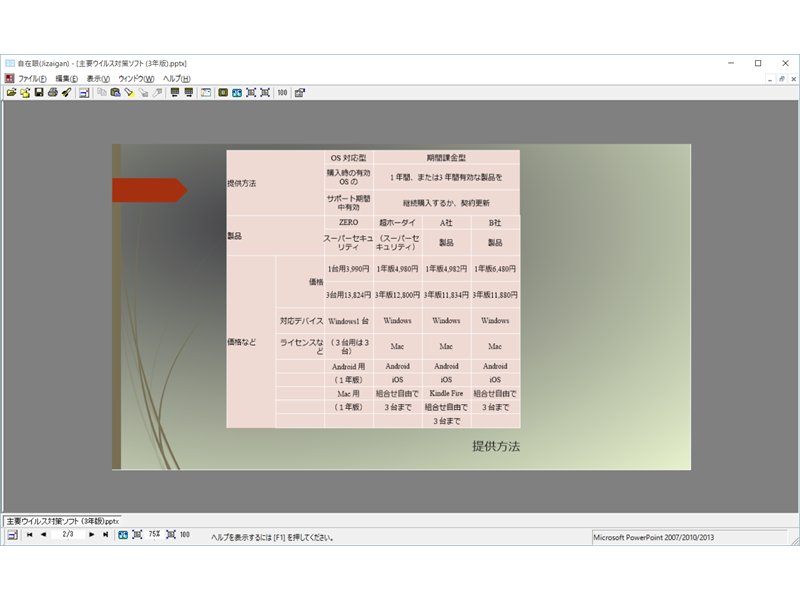800x600 pixels.
Task: Click the save floppy disk icon
Action: coord(38,92)
